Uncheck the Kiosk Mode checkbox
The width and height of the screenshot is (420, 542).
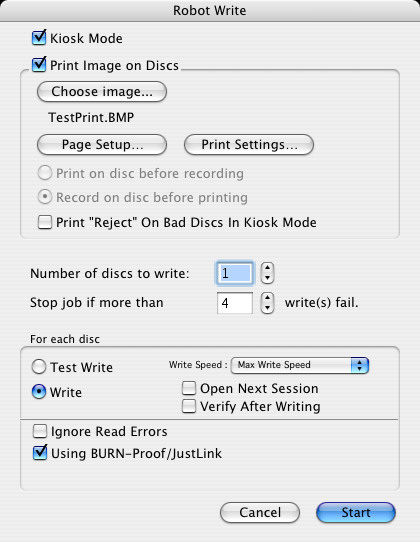coord(39,38)
